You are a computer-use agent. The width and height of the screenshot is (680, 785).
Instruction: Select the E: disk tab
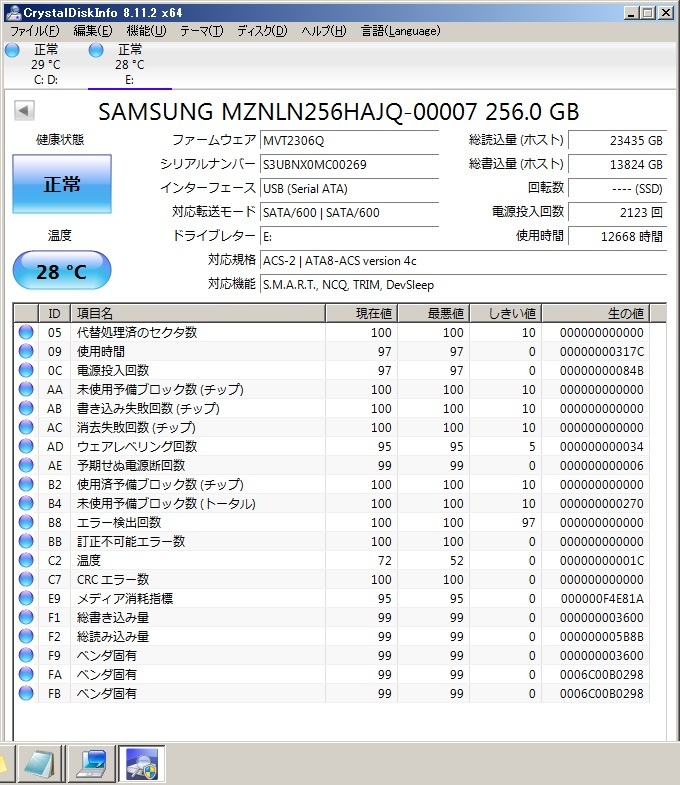click(x=129, y=64)
